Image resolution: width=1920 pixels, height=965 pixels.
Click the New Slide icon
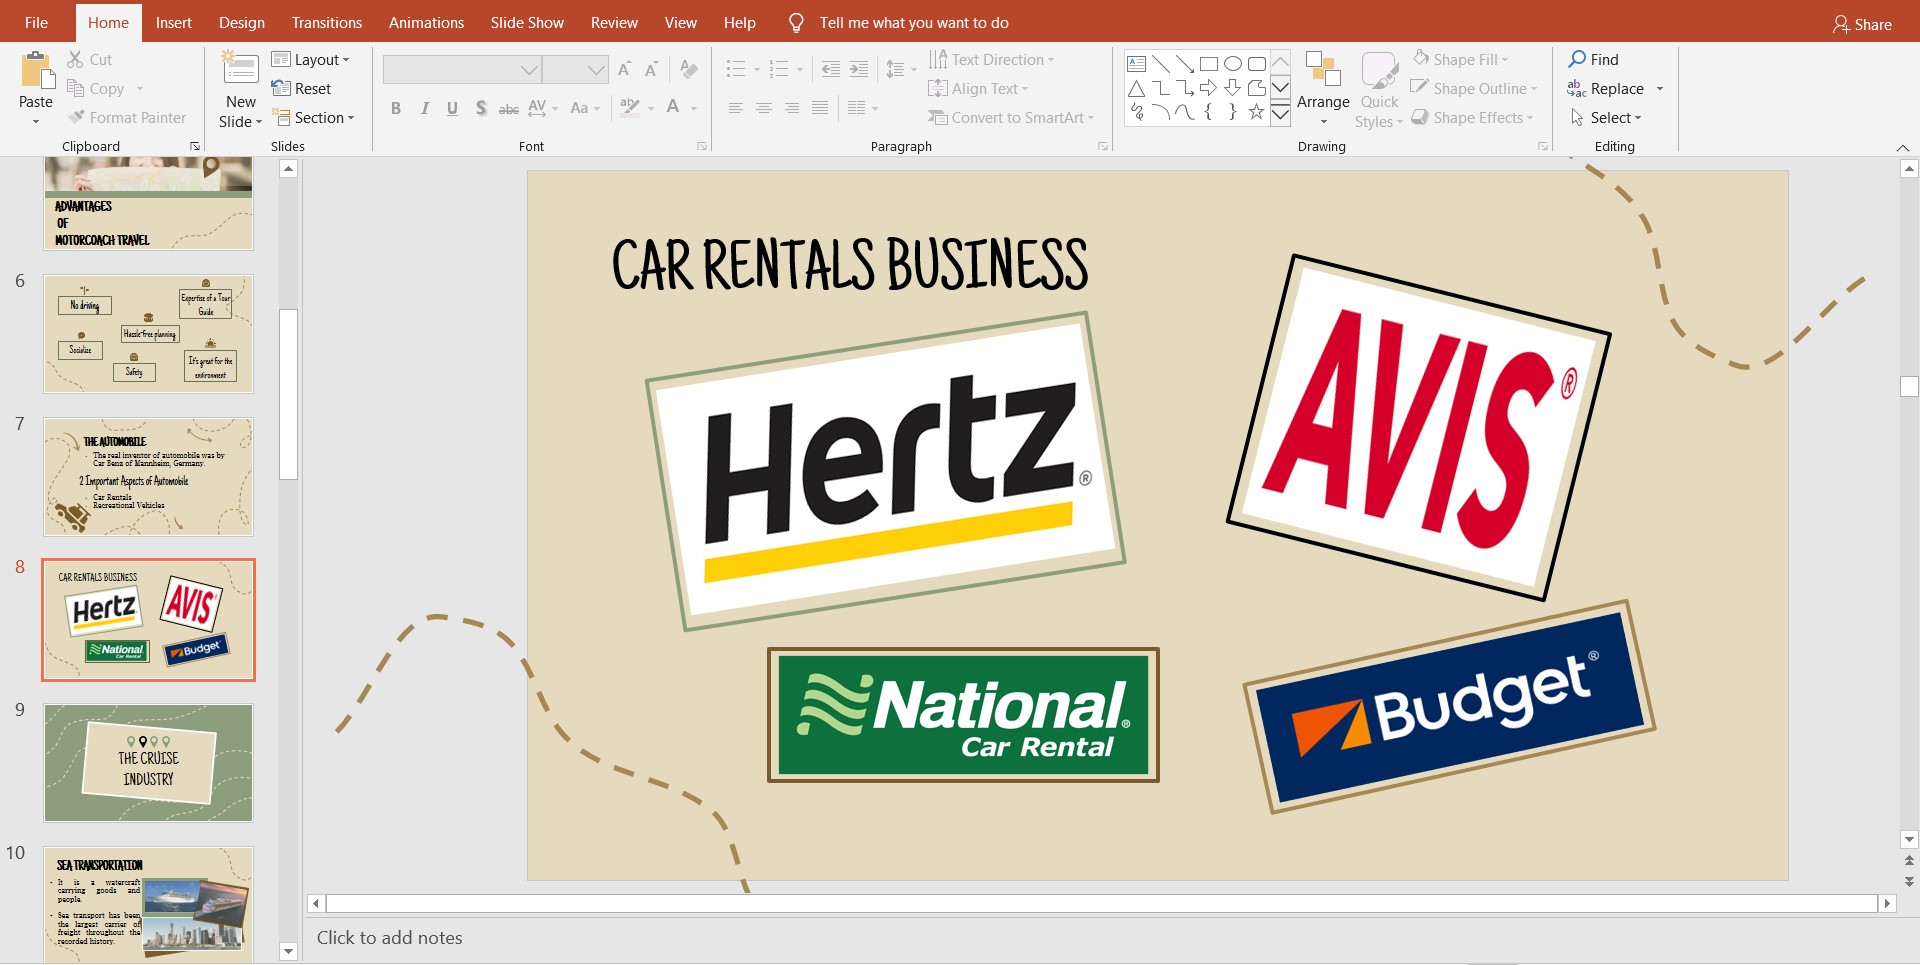coord(240,70)
